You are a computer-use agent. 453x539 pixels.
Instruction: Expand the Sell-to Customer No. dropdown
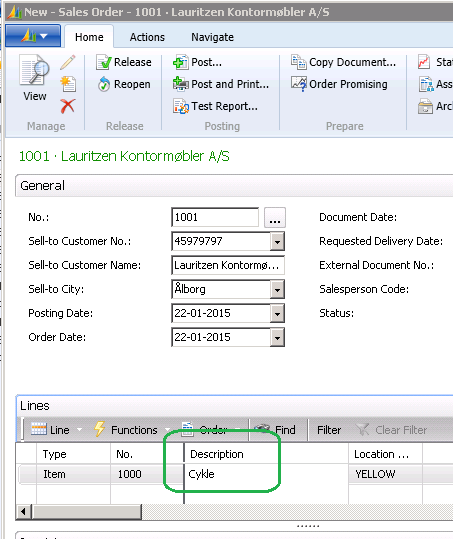coord(277,242)
